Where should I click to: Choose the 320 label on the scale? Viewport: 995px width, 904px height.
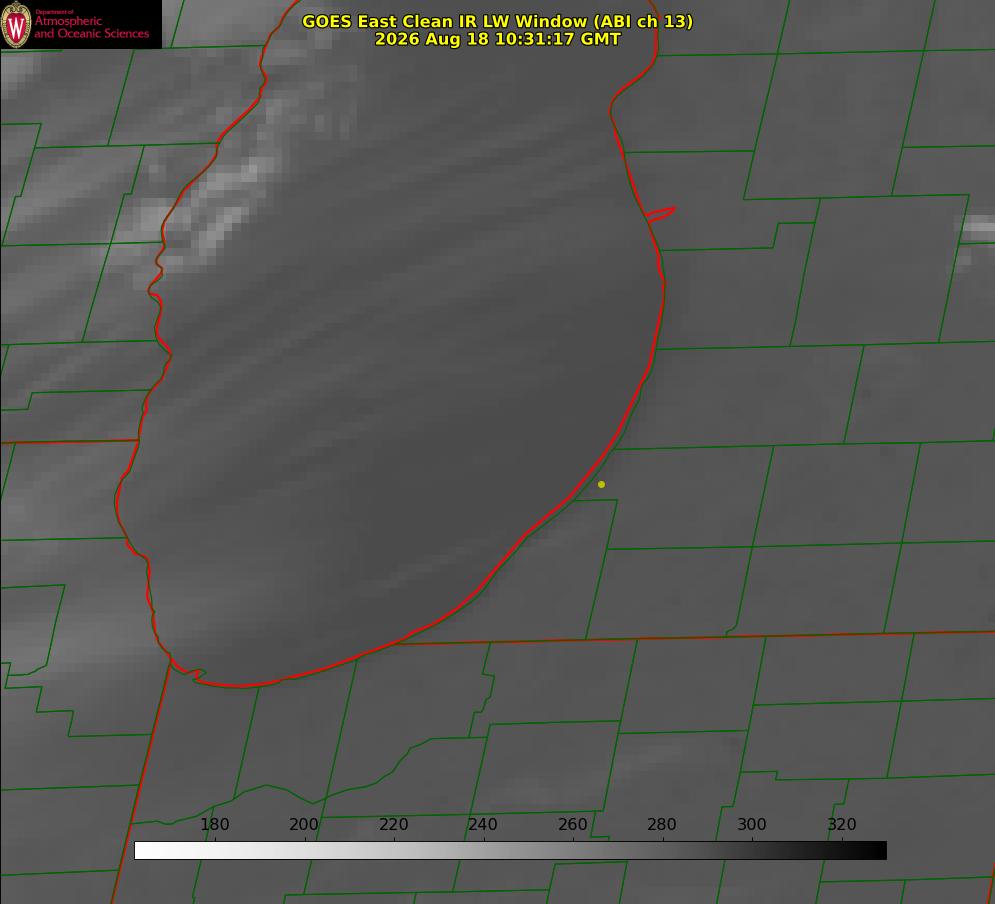click(x=841, y=824)
